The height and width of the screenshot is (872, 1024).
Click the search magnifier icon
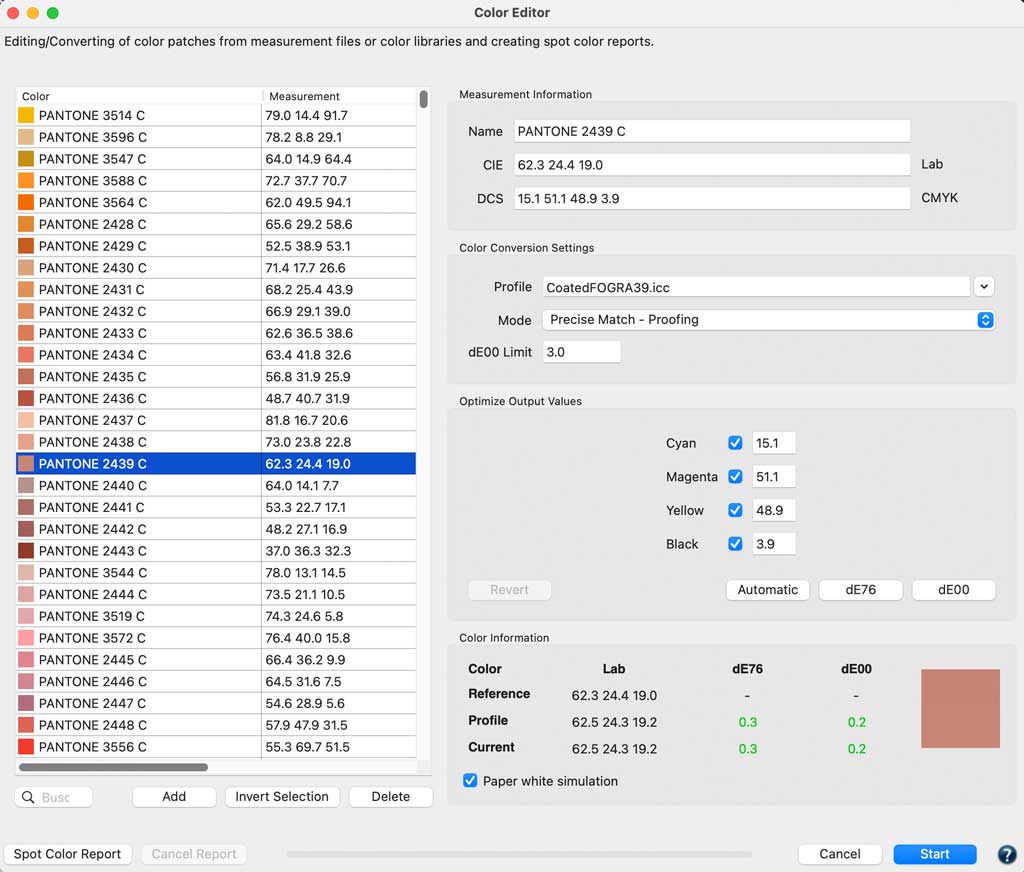(x=28, y=797)
